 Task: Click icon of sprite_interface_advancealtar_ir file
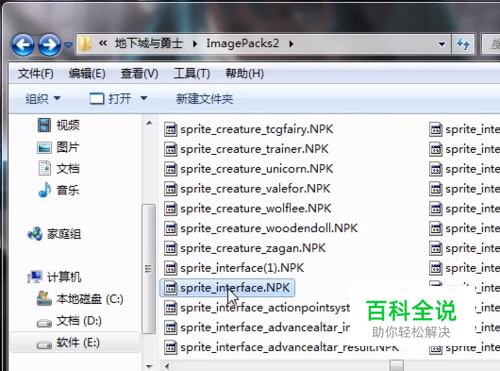171,327
